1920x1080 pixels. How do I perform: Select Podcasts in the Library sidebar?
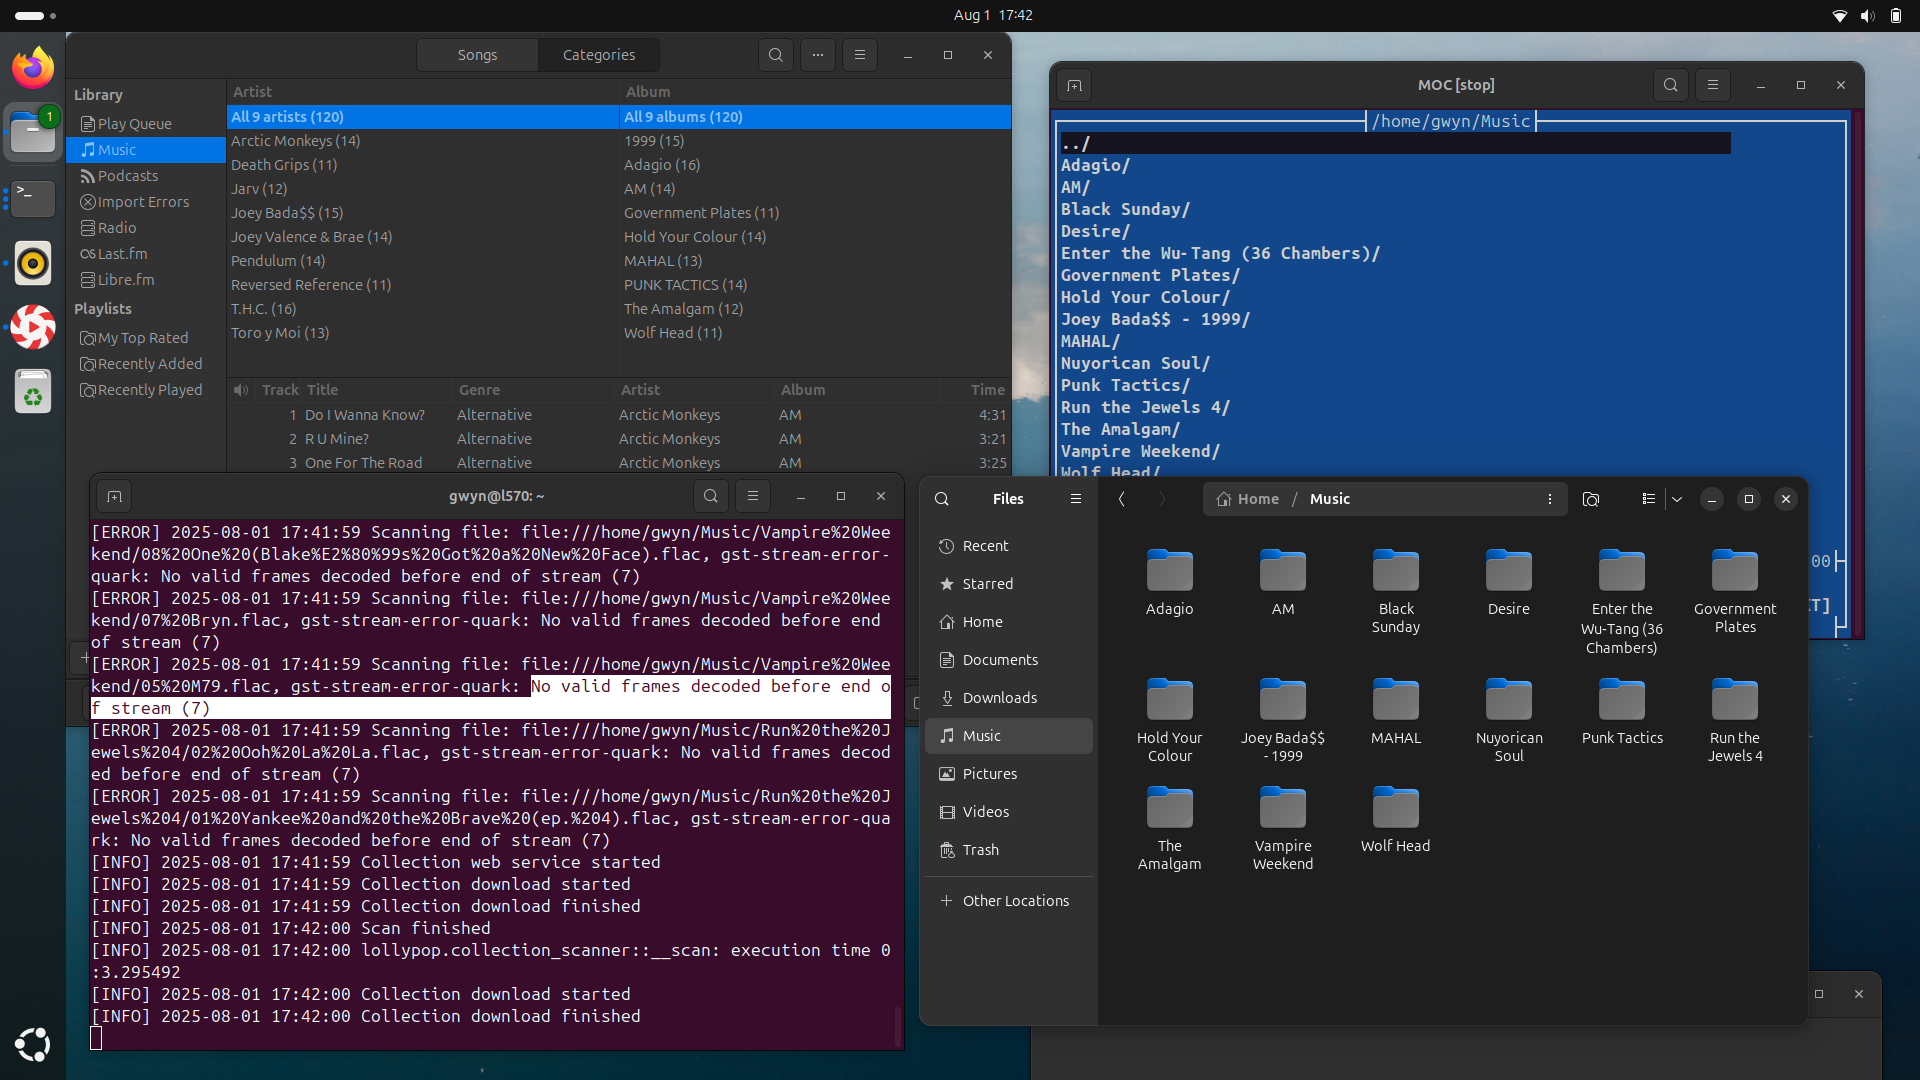pos(146,176)
